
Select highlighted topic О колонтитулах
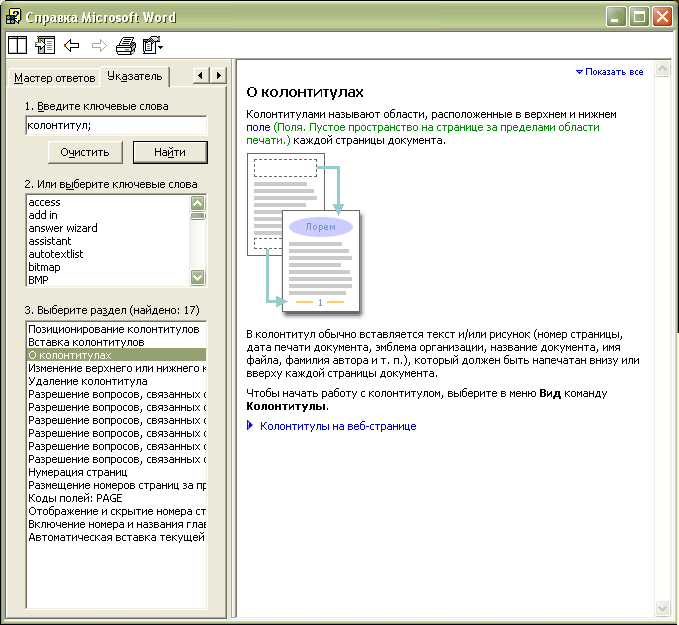click(116, 355)
